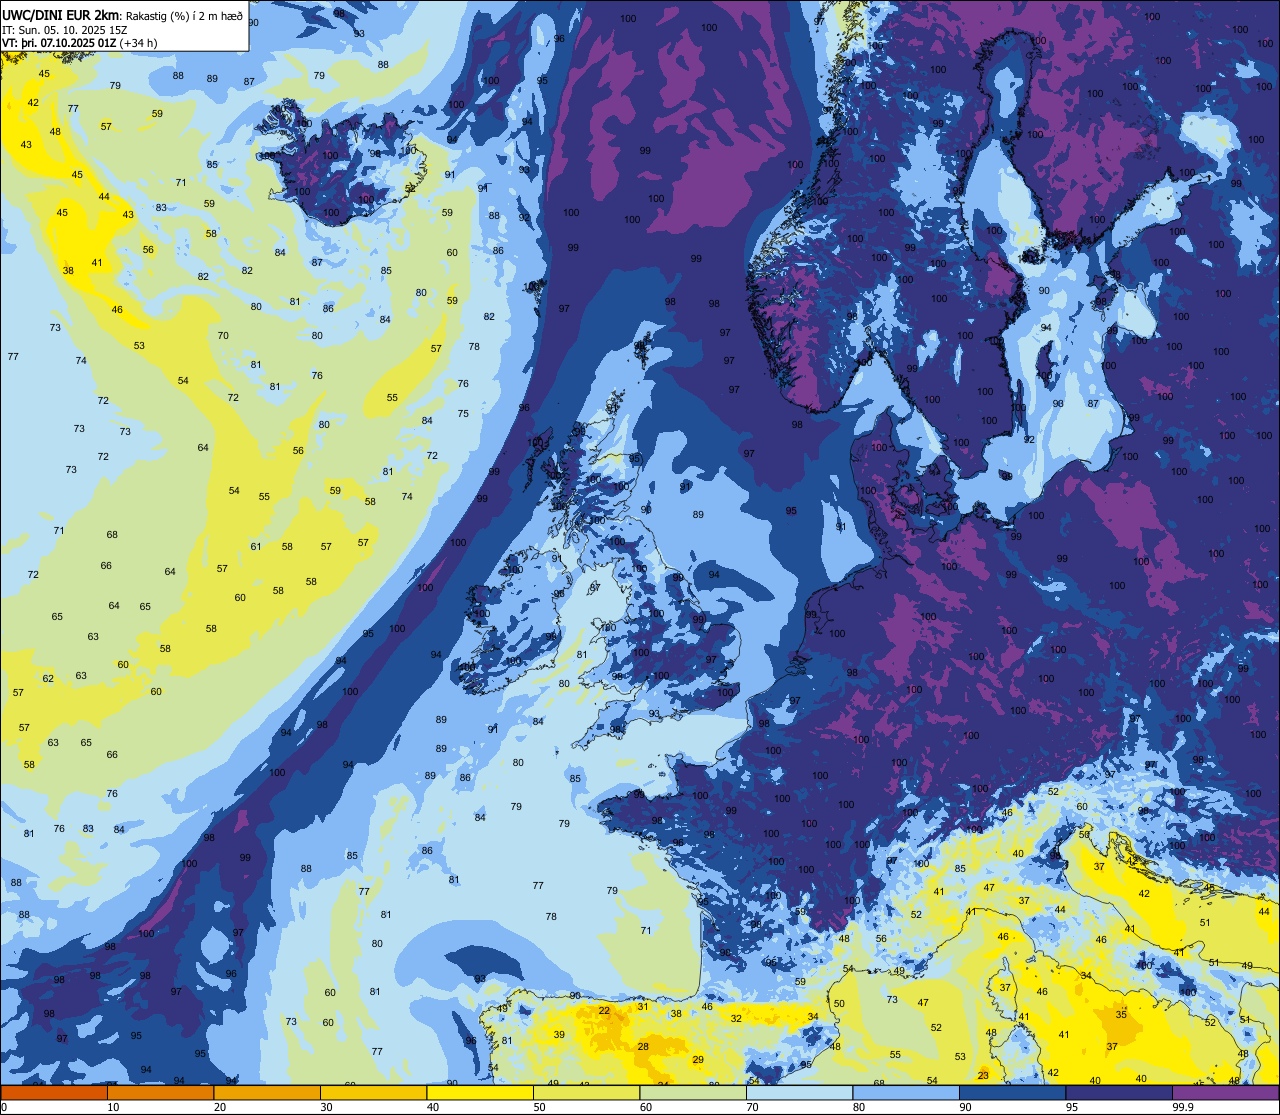The width and height of the screenshot is (1280, 1115).
Task: Click the 40–50% bright yellow legend swatch
Action: click(480, 1092)
